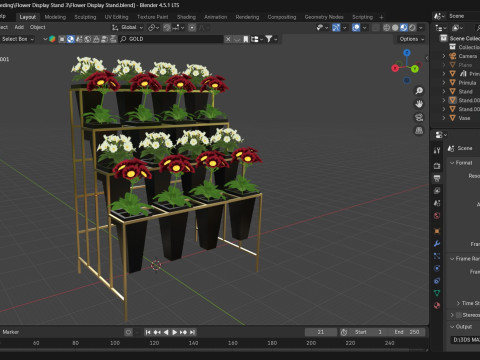The height and width of the screenshot is (360, 480).
Task: Open the Render properties tab
Action: click(437, 165)
